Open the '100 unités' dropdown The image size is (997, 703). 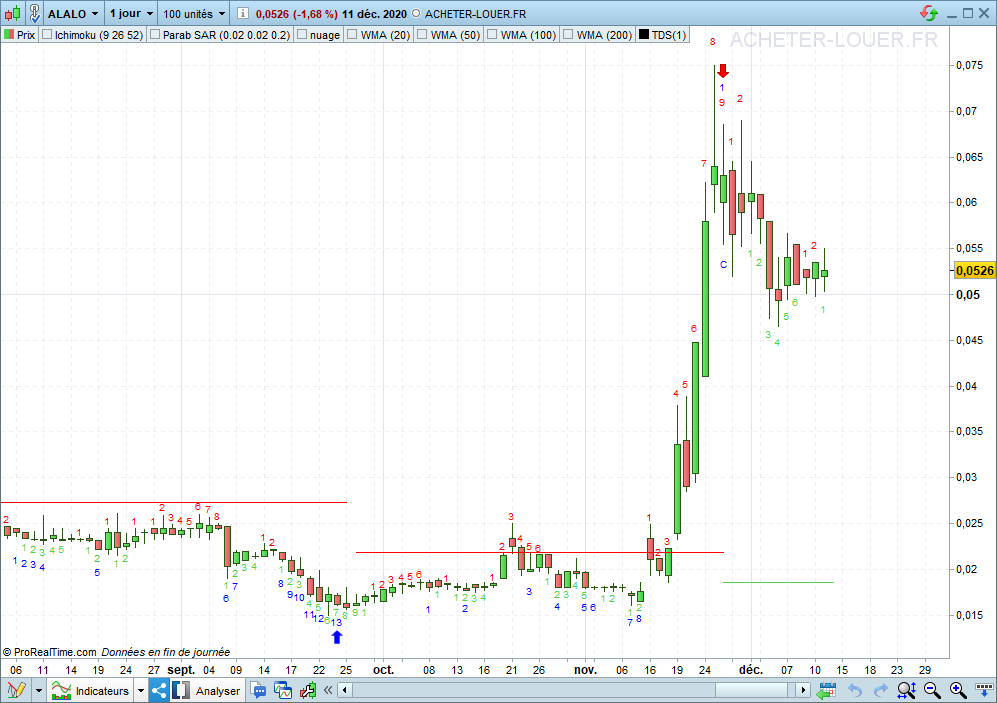pyautogui.click(x=194, y=13)
